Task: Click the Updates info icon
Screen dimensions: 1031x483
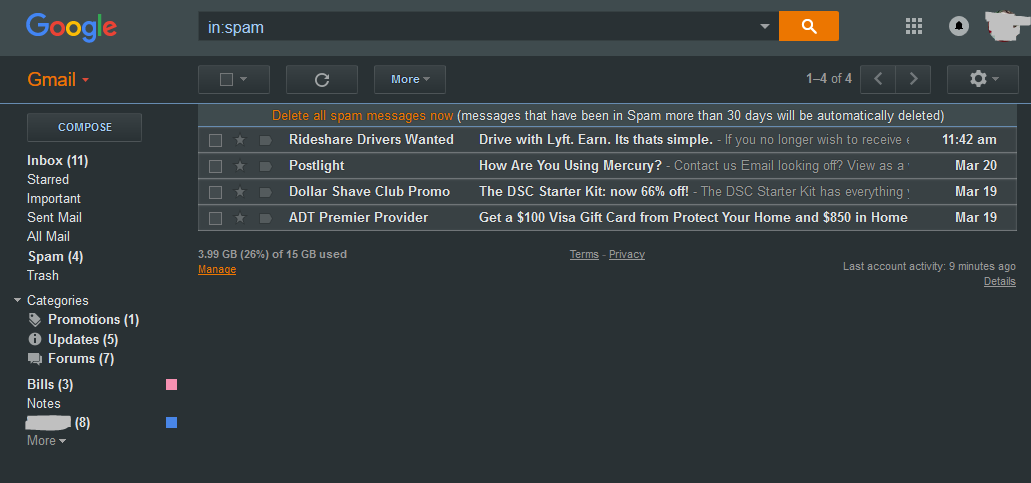Action: coord(35,339)
